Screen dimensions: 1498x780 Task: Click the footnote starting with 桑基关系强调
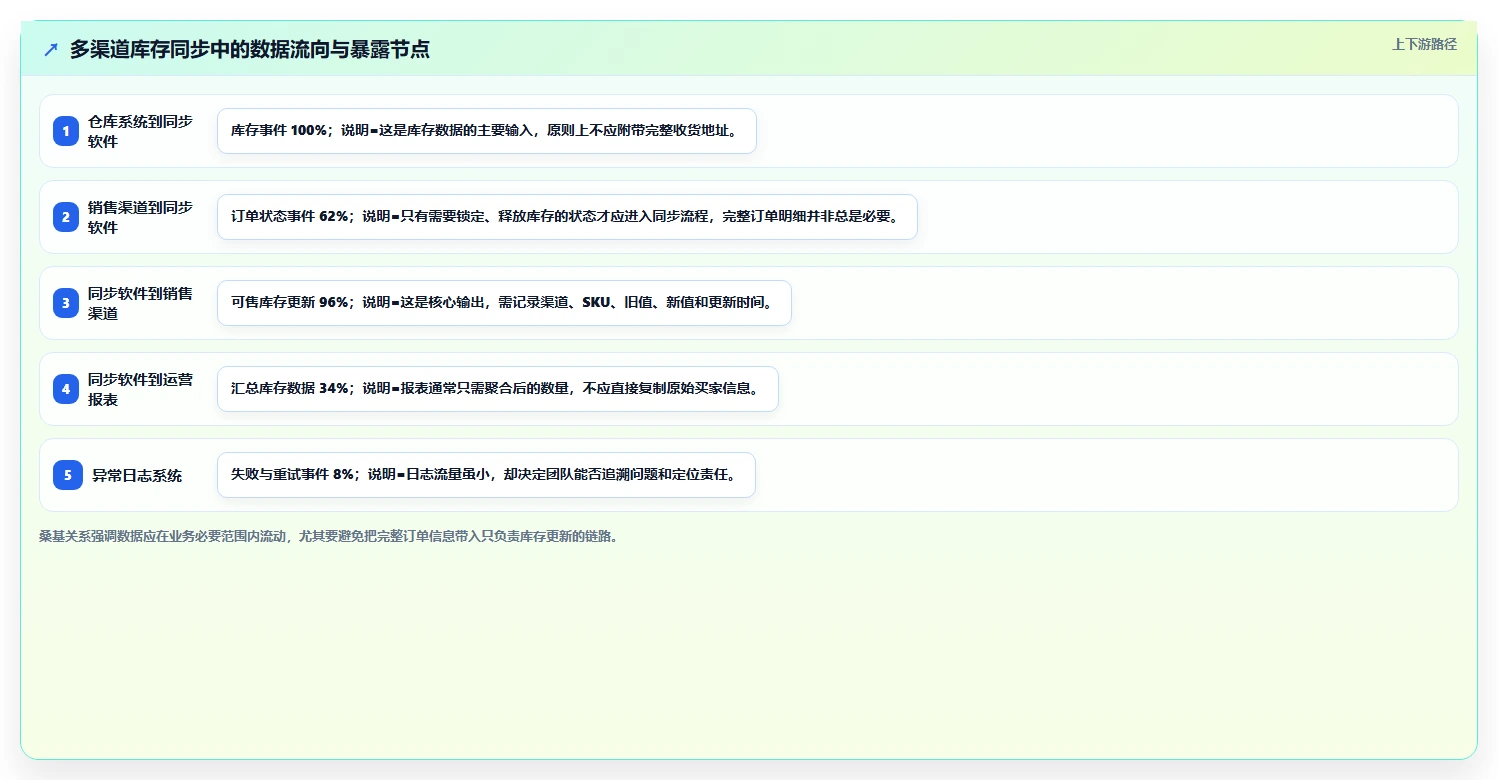[x=329, y=536]
